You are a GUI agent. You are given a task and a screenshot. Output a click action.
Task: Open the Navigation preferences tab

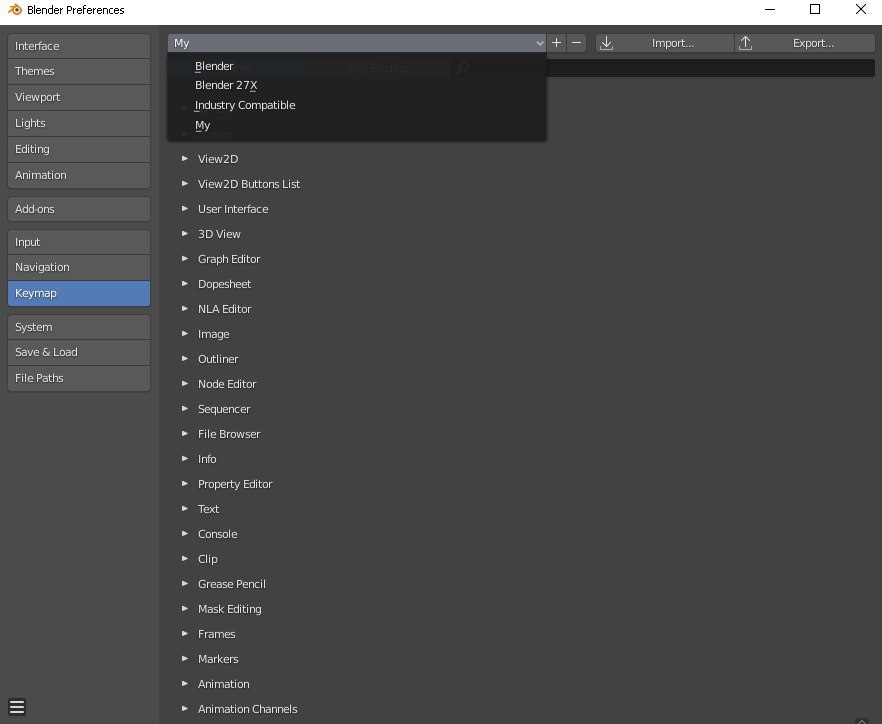pos(79,267)
